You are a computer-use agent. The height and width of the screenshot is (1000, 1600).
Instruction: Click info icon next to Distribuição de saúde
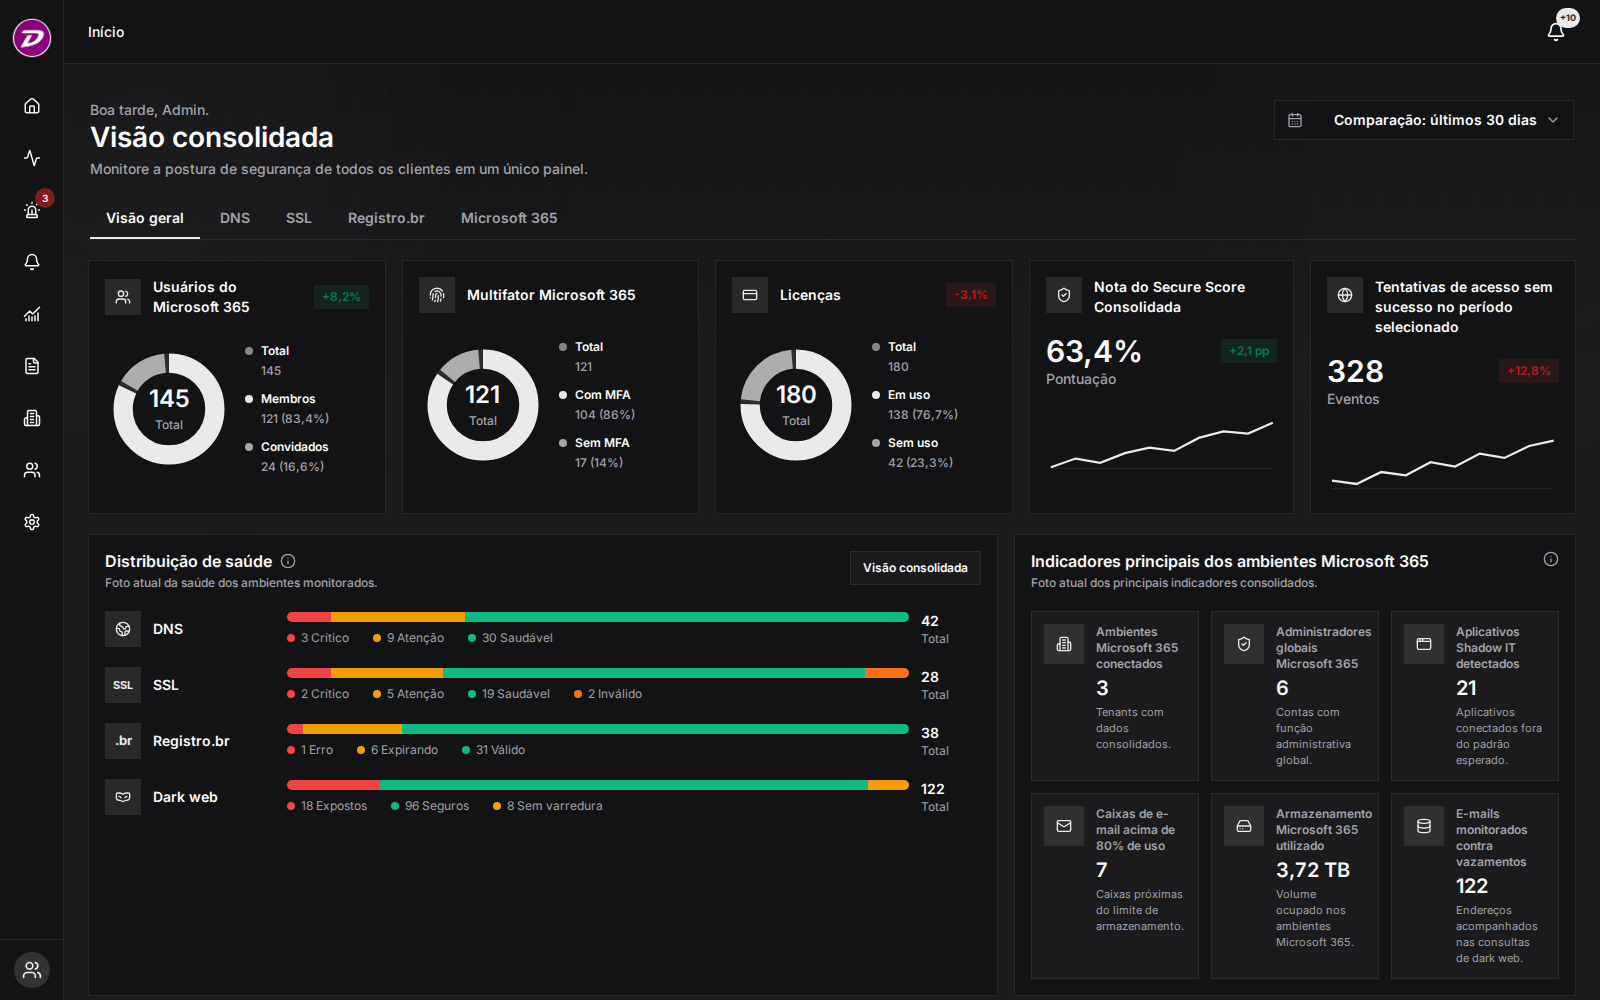tap(288, 561)
